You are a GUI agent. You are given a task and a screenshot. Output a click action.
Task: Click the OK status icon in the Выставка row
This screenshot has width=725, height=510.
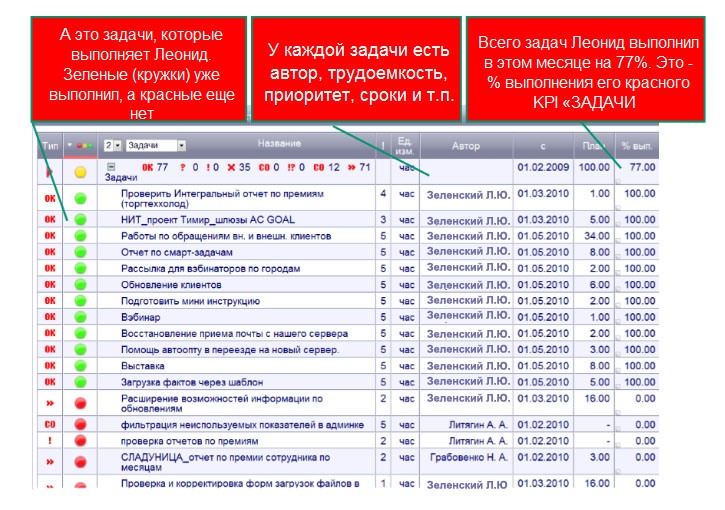(50, 366)
